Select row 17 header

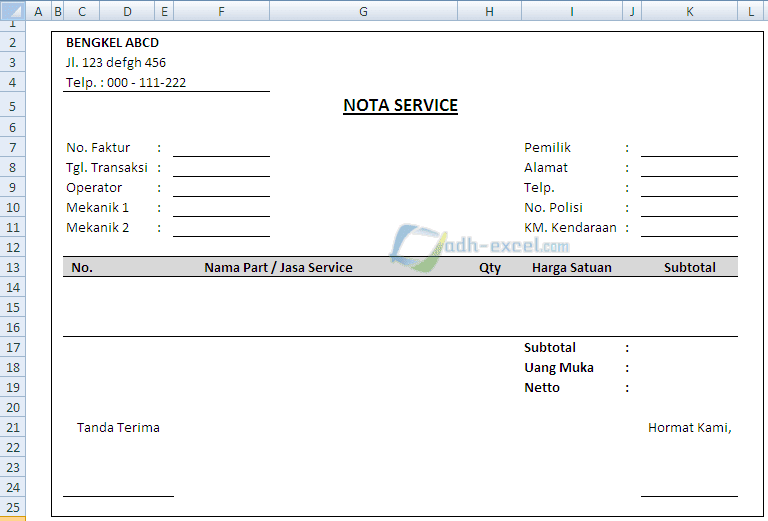pos(13,347)
